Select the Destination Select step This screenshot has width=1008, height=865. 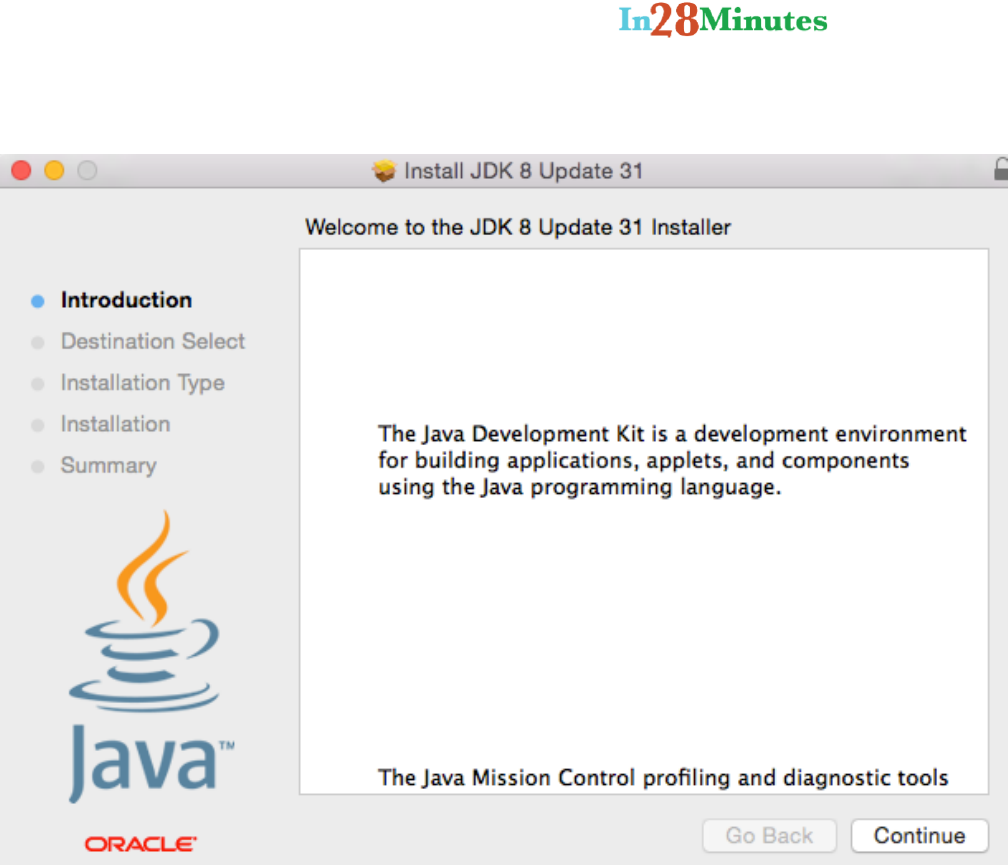pyautogui.click(x=153, y=341)
